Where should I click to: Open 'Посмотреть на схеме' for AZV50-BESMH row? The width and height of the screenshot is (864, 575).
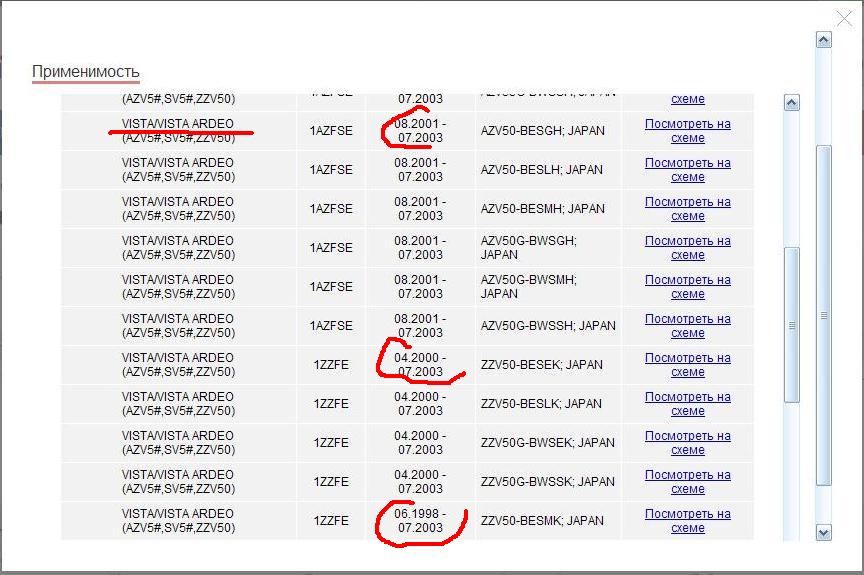[x=687, y=209]
